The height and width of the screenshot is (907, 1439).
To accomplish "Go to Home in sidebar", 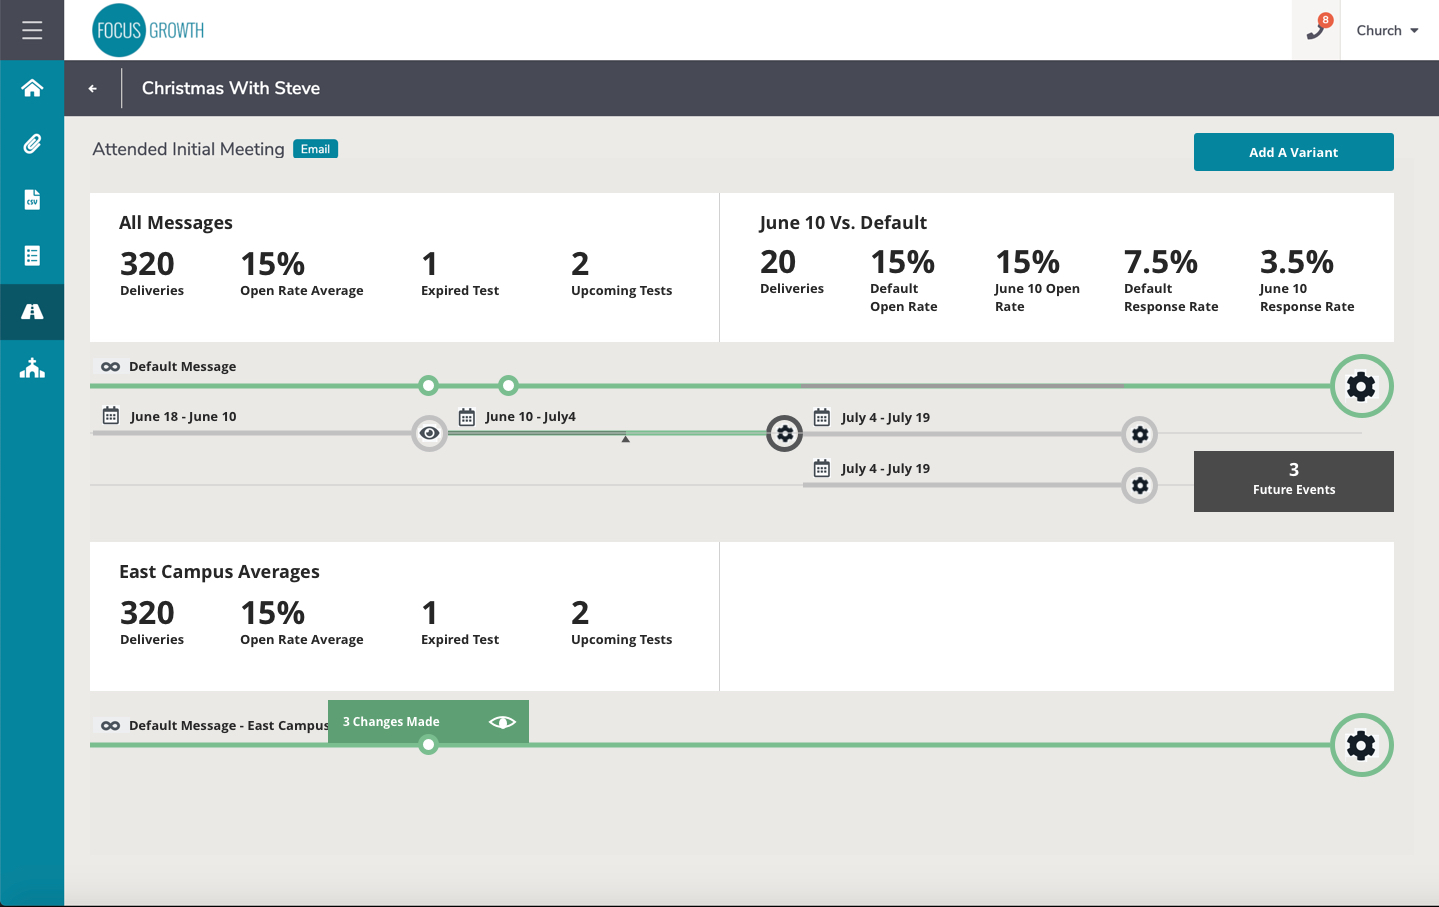I will [32, 88].
